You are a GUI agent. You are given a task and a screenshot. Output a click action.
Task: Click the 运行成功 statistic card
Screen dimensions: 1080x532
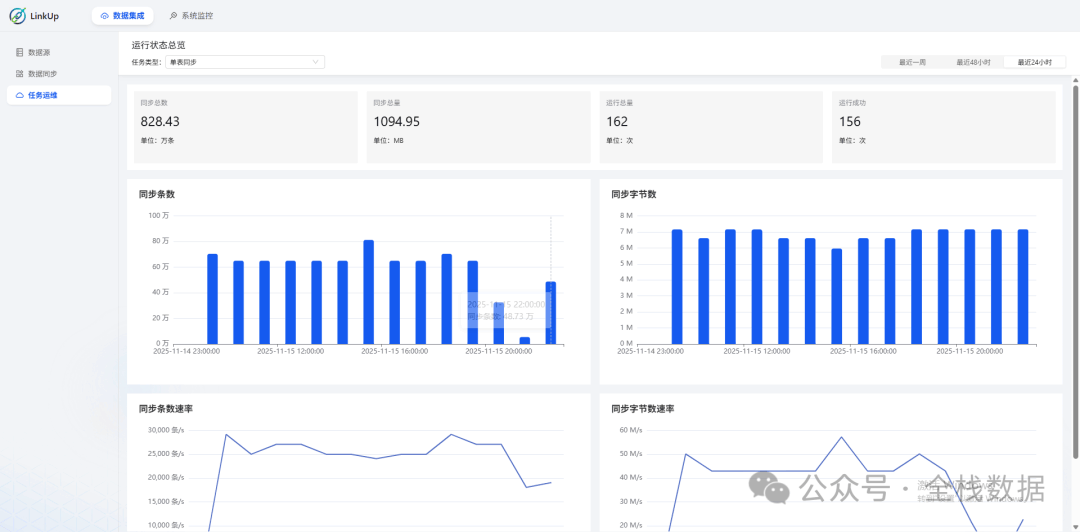(943, 127)
